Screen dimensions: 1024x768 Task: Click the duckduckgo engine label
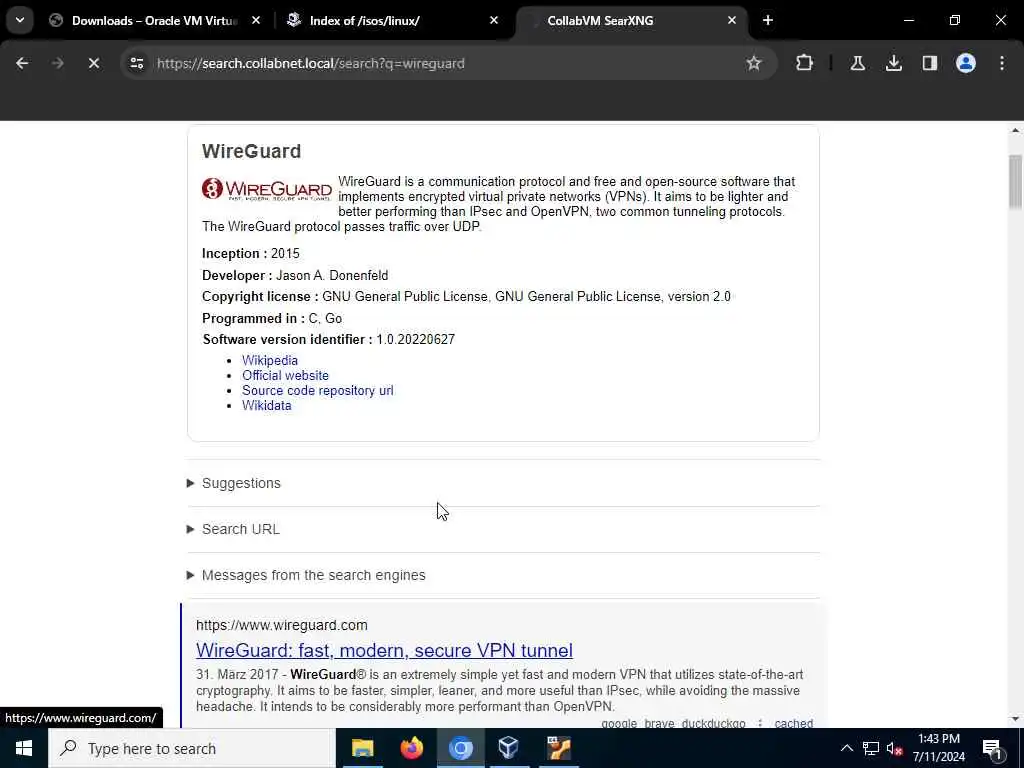(713, 723)
